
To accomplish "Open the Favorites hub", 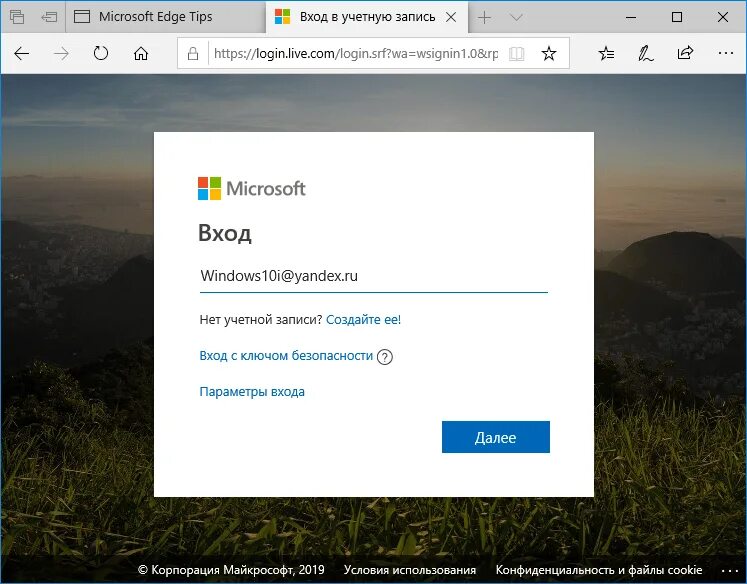I will tap(606, 53).
